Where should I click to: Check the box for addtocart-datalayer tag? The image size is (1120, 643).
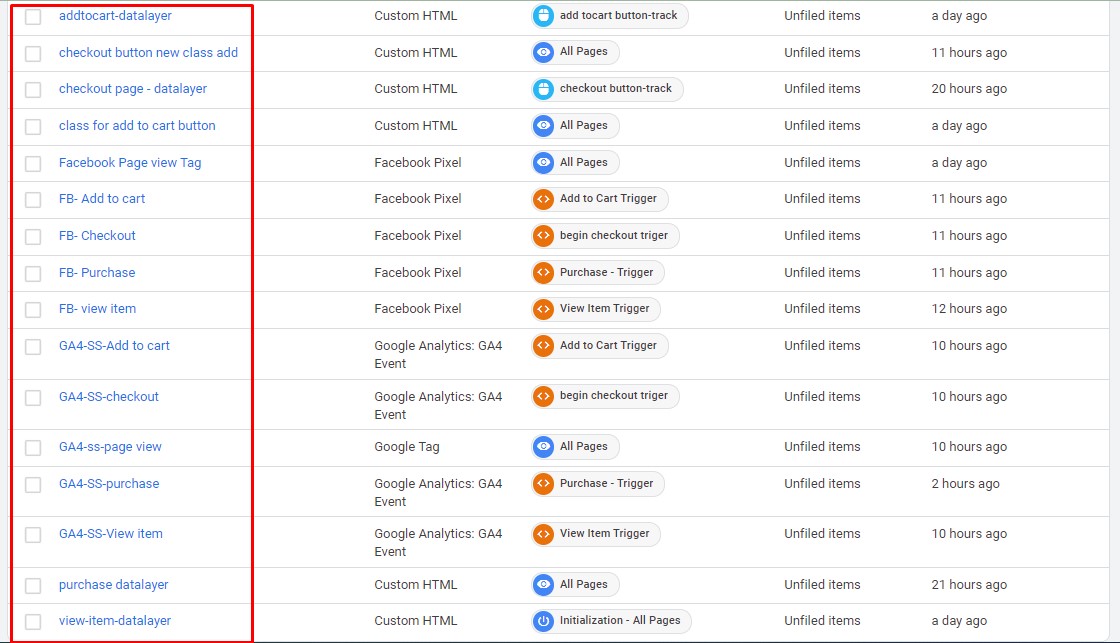tap(33, 17)
